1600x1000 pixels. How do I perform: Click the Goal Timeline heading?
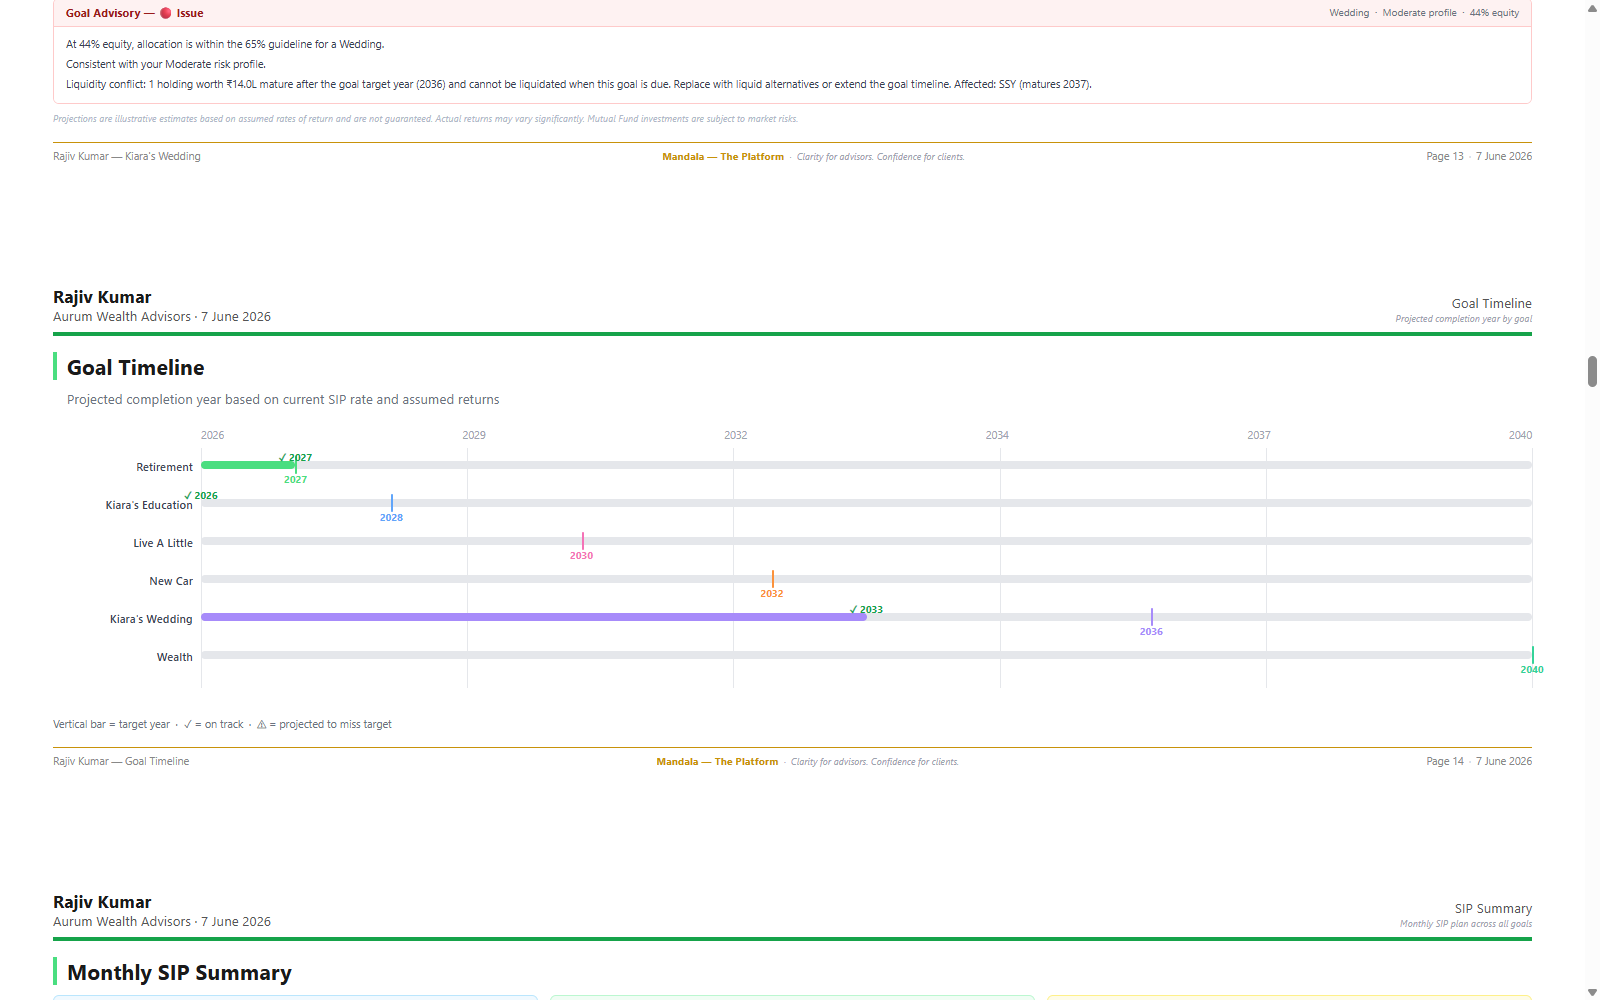point(136,368)
